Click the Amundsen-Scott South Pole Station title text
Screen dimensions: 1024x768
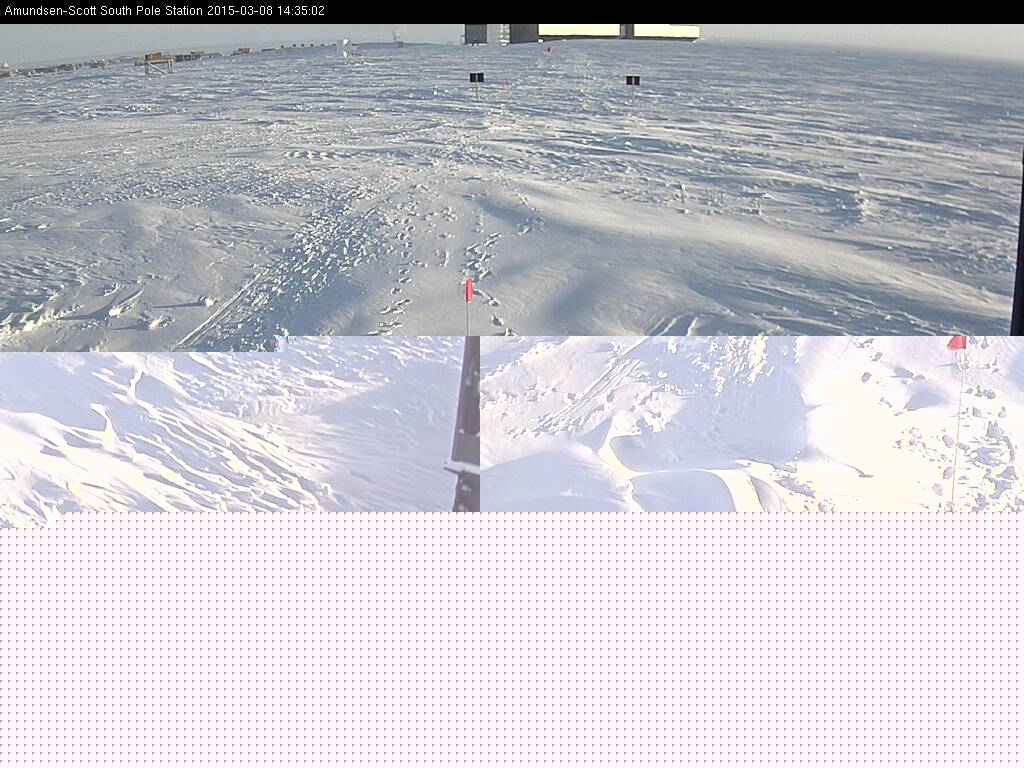point(102,11)
